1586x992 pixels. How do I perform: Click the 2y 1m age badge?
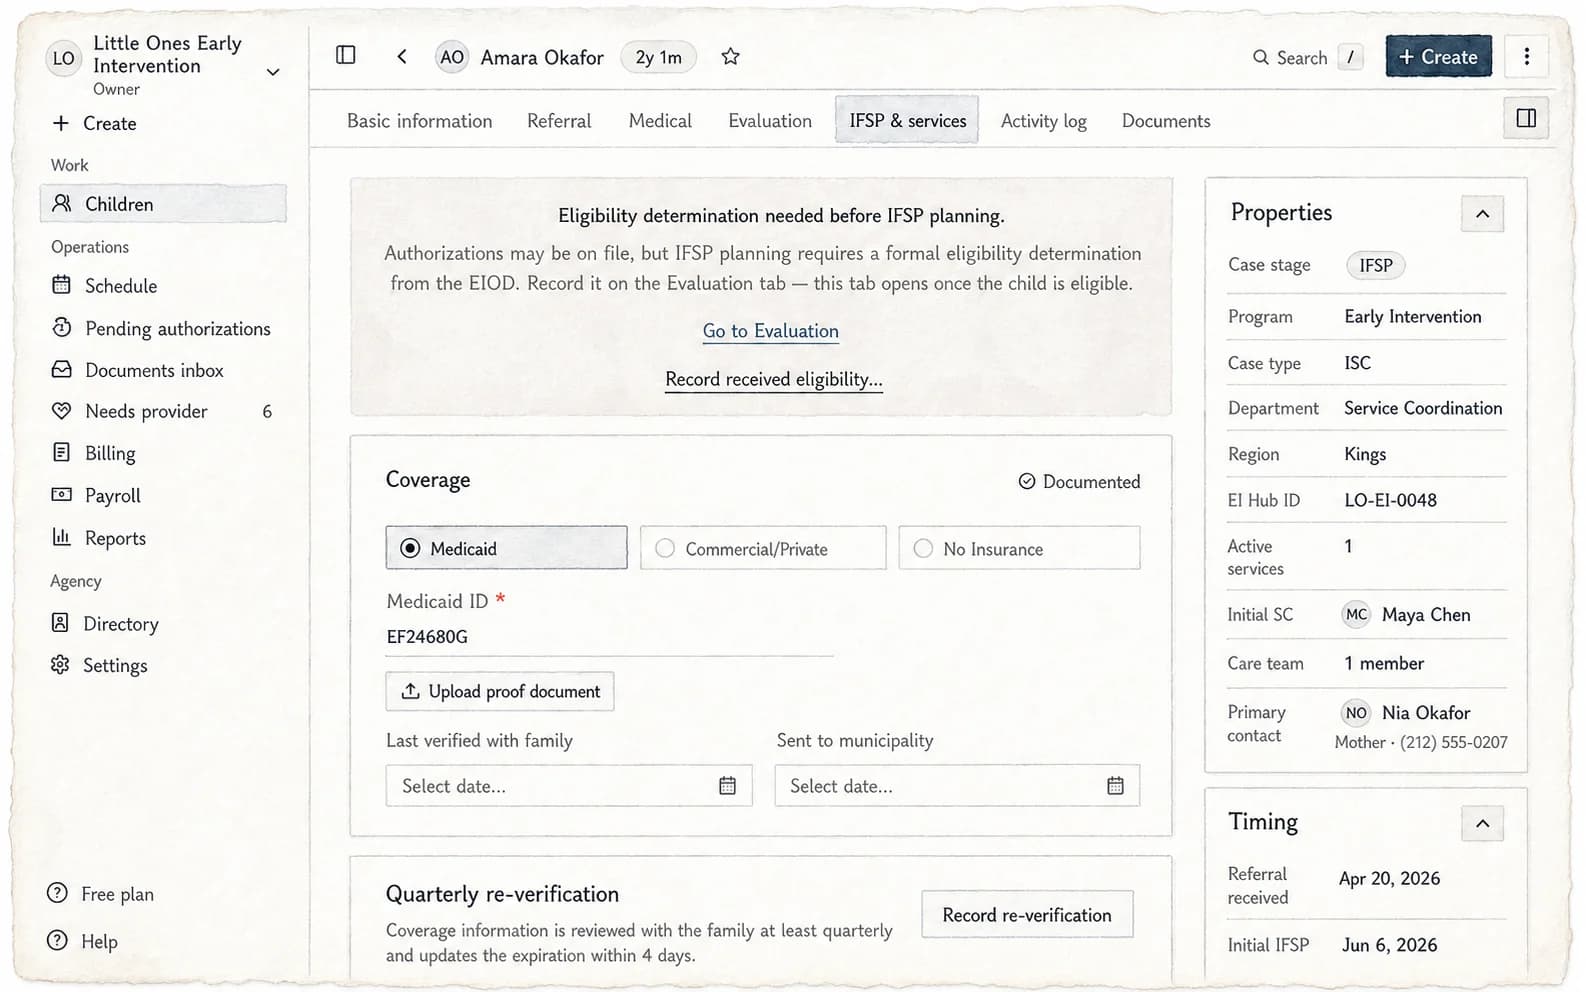(x=658, y=57)
